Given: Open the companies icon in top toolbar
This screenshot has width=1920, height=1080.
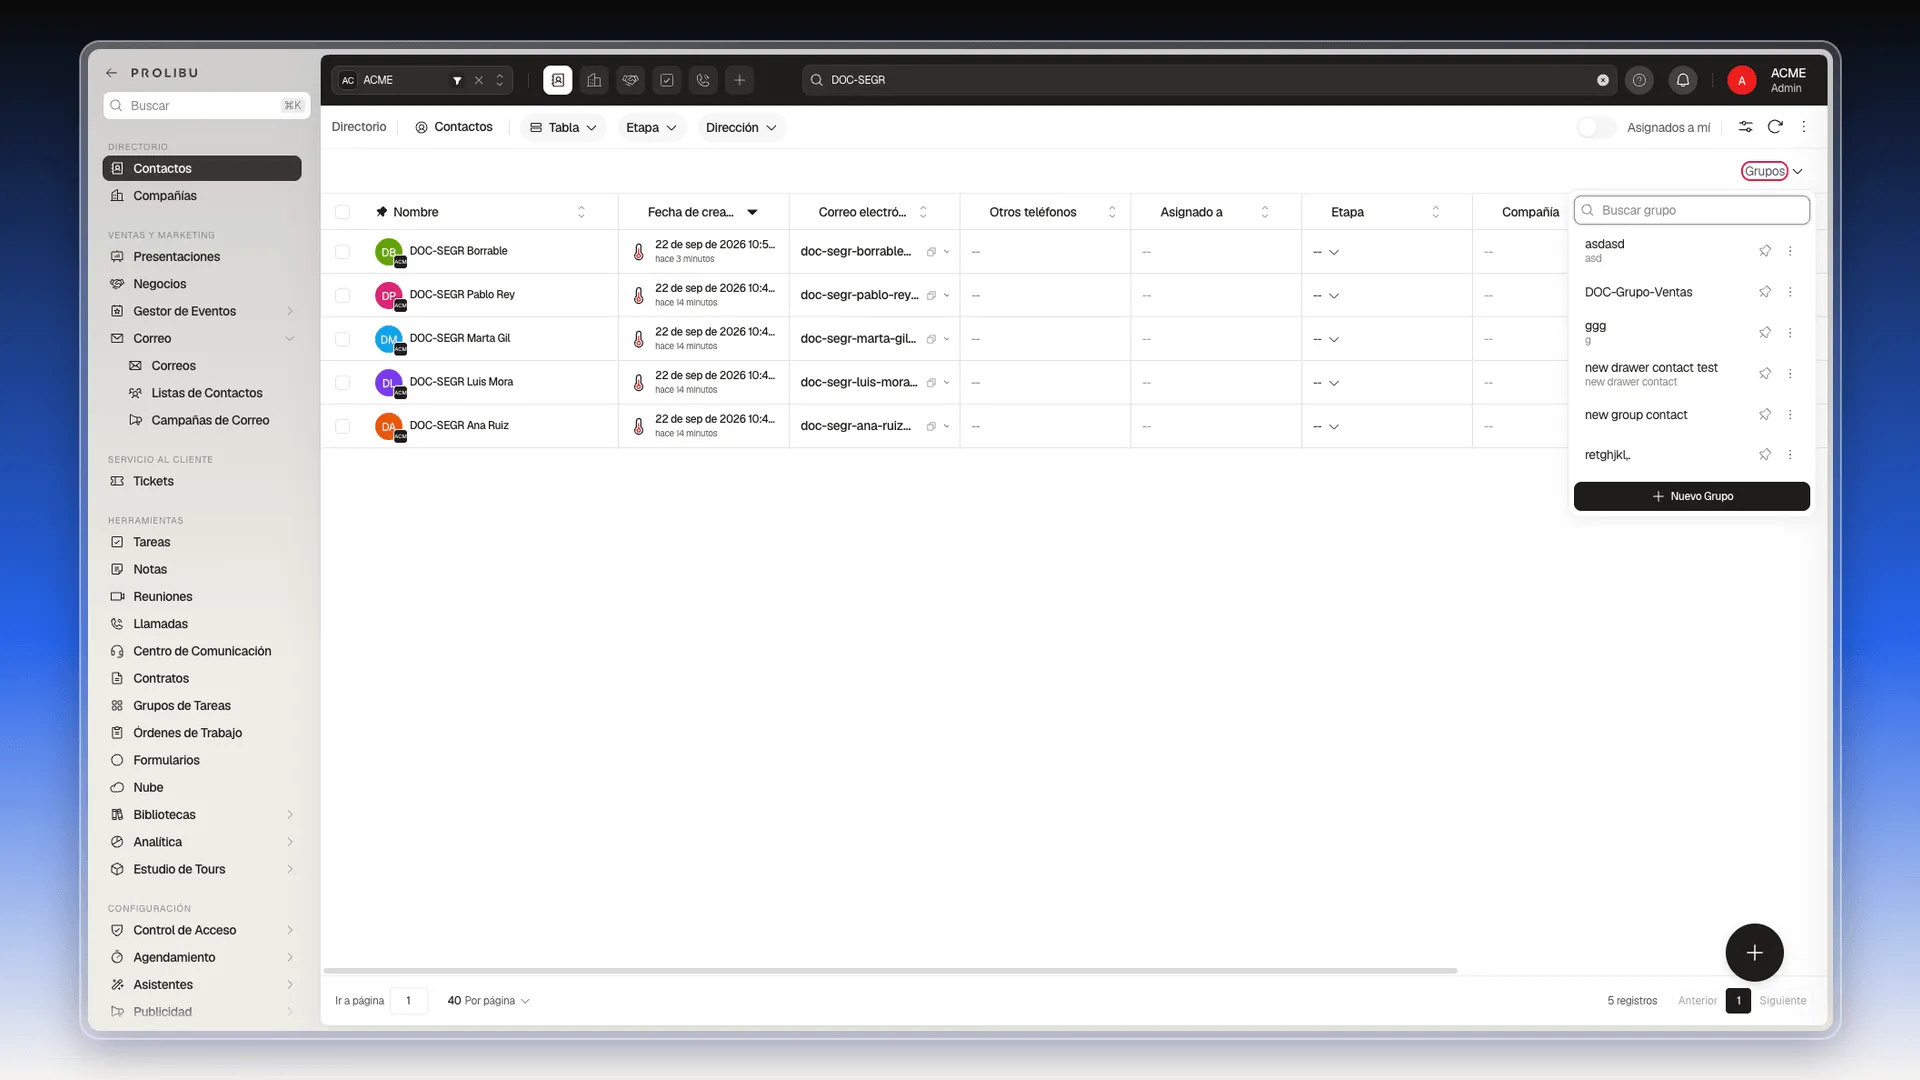Looking at the screenshot, I should [594, 80].
